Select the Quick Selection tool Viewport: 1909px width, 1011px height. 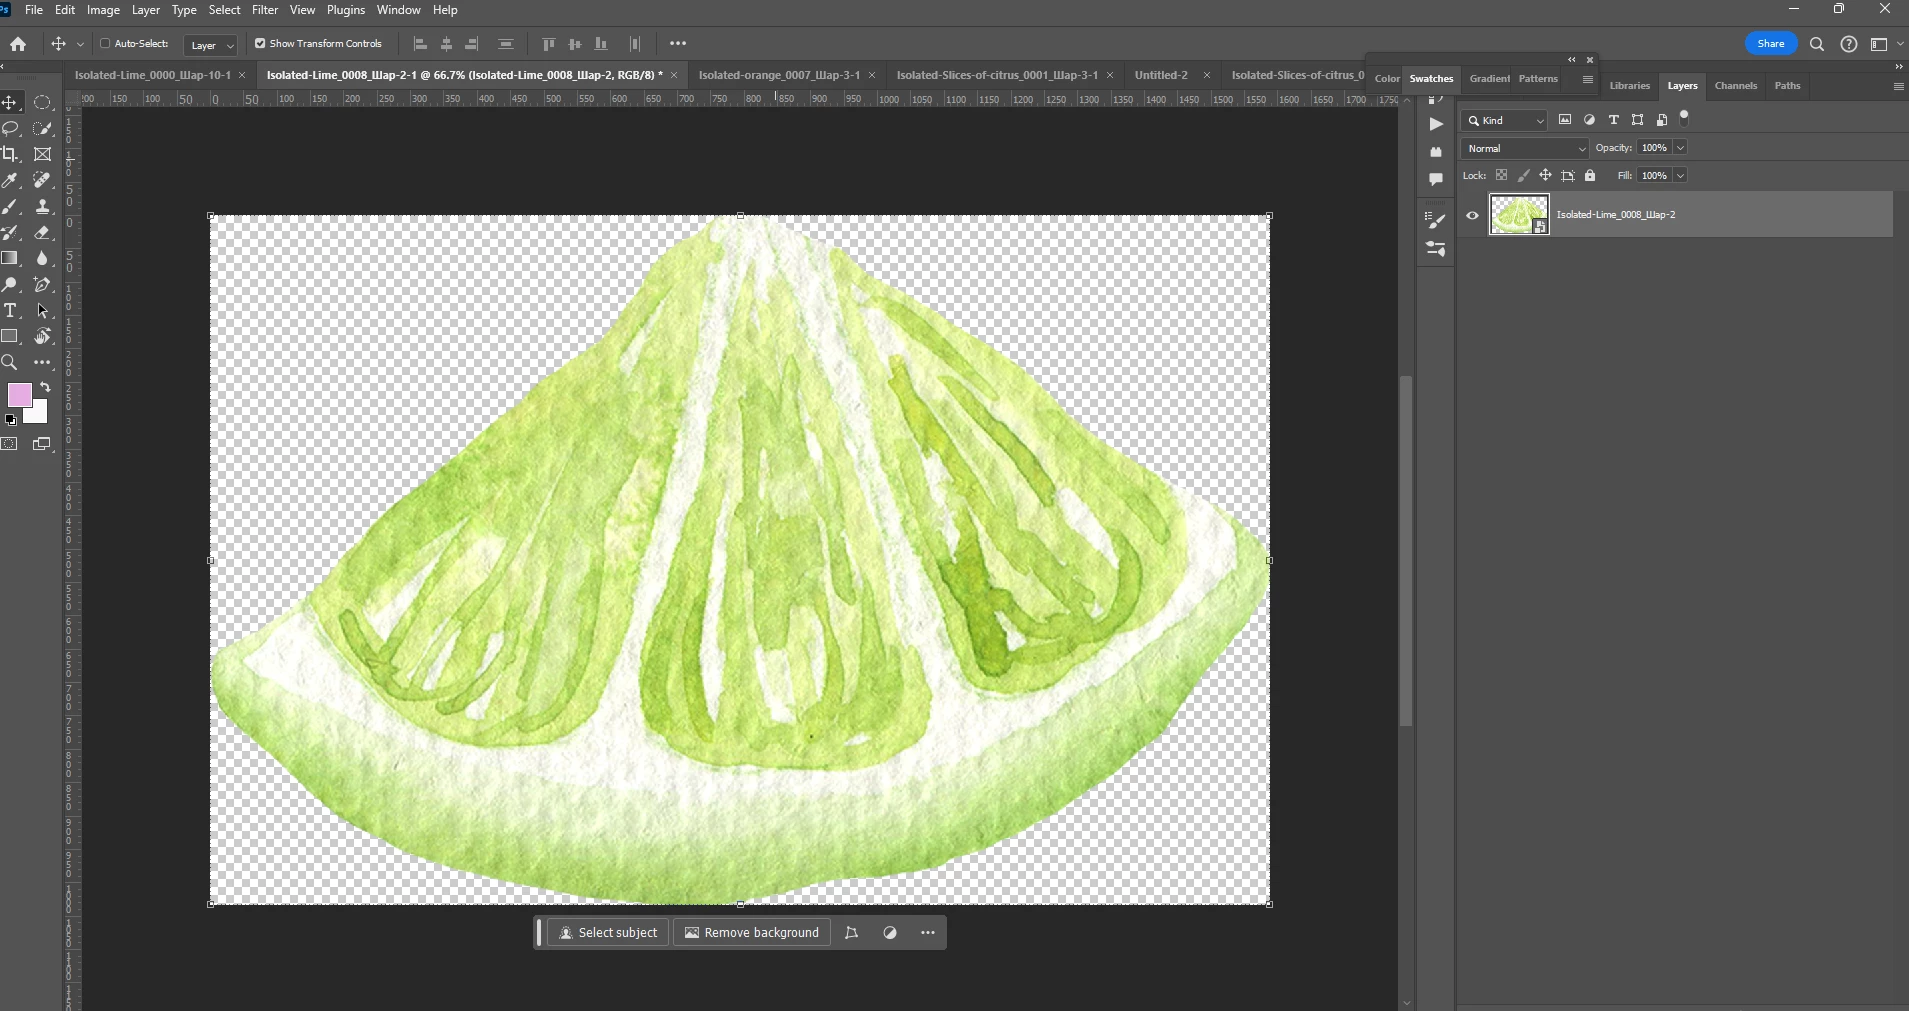[42, 128]
